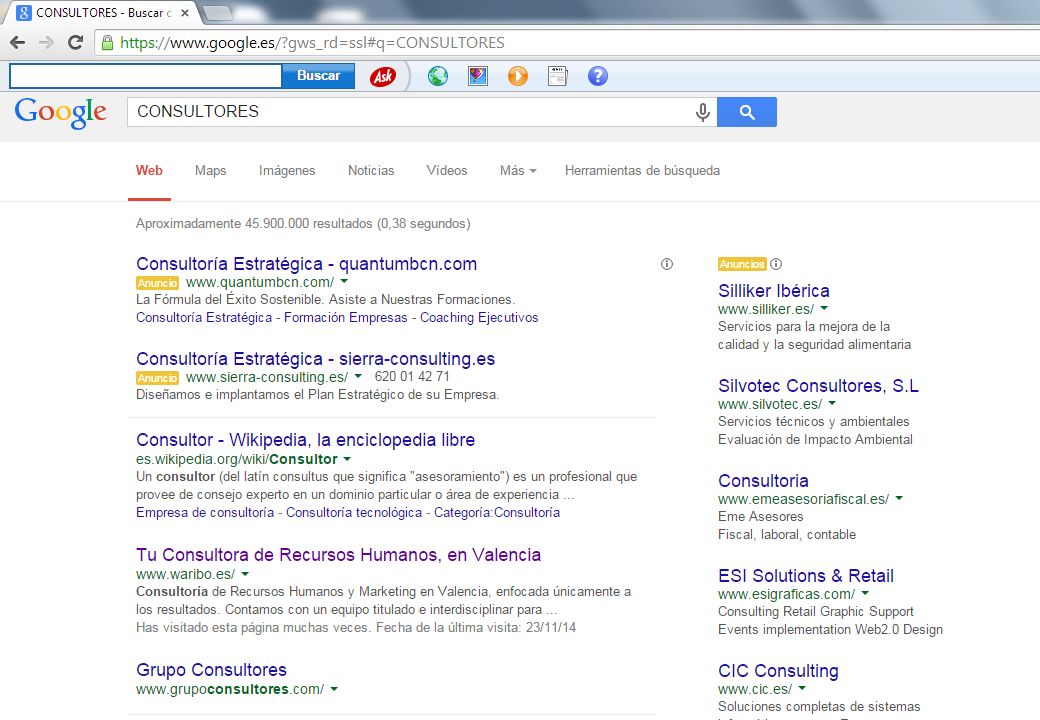The image size is (1040, 720).
Task: Click the Ask toolbar Buscar button
Action: [318, 76]
